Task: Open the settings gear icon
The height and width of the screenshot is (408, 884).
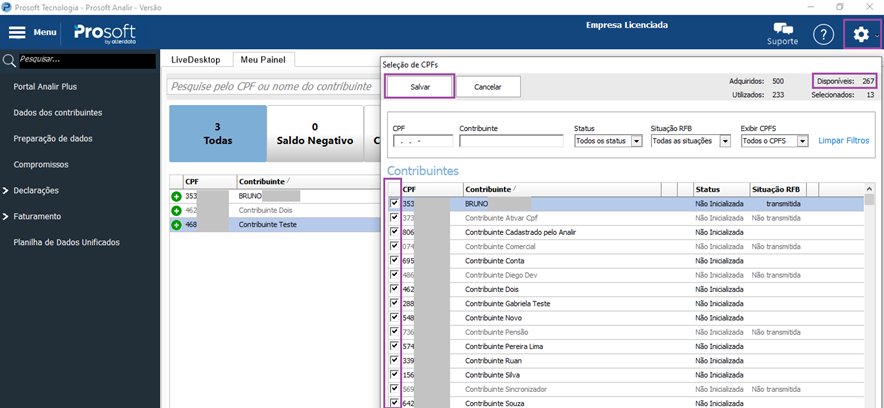Action: [860, 35]
